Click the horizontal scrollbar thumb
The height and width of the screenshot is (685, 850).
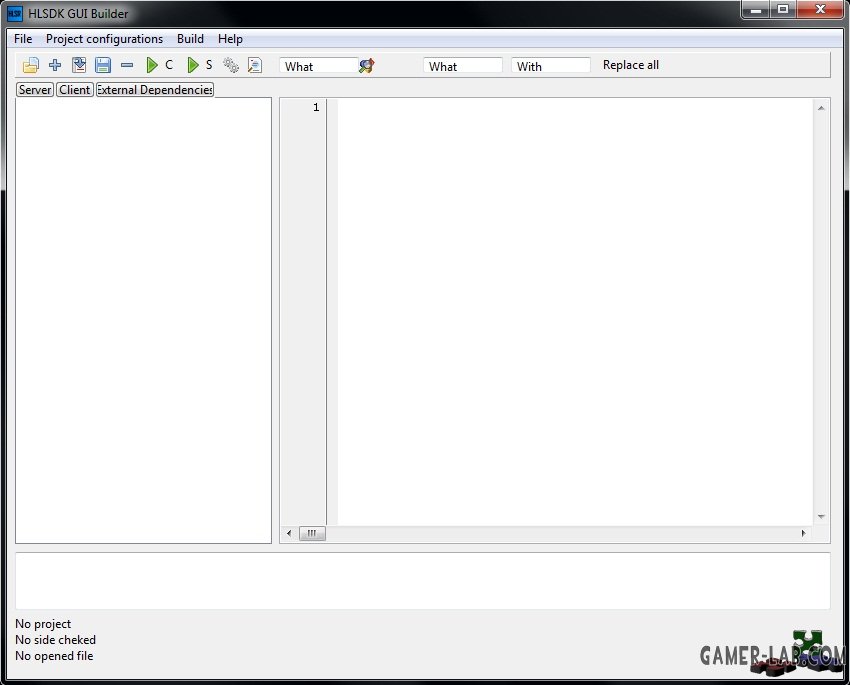312,533
